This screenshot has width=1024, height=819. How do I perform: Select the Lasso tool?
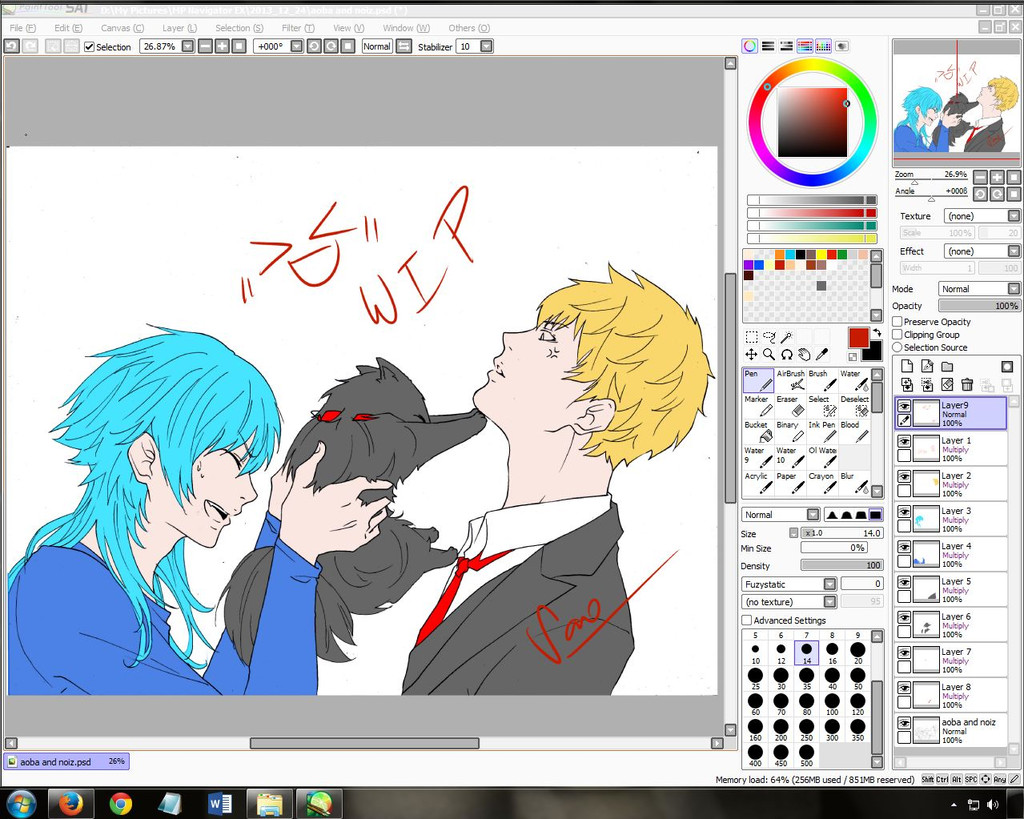coord(769,337)
